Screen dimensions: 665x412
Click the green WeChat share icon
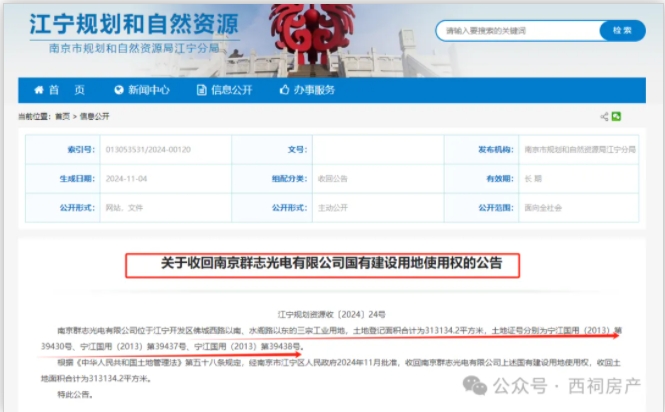[x=618, y=117]
